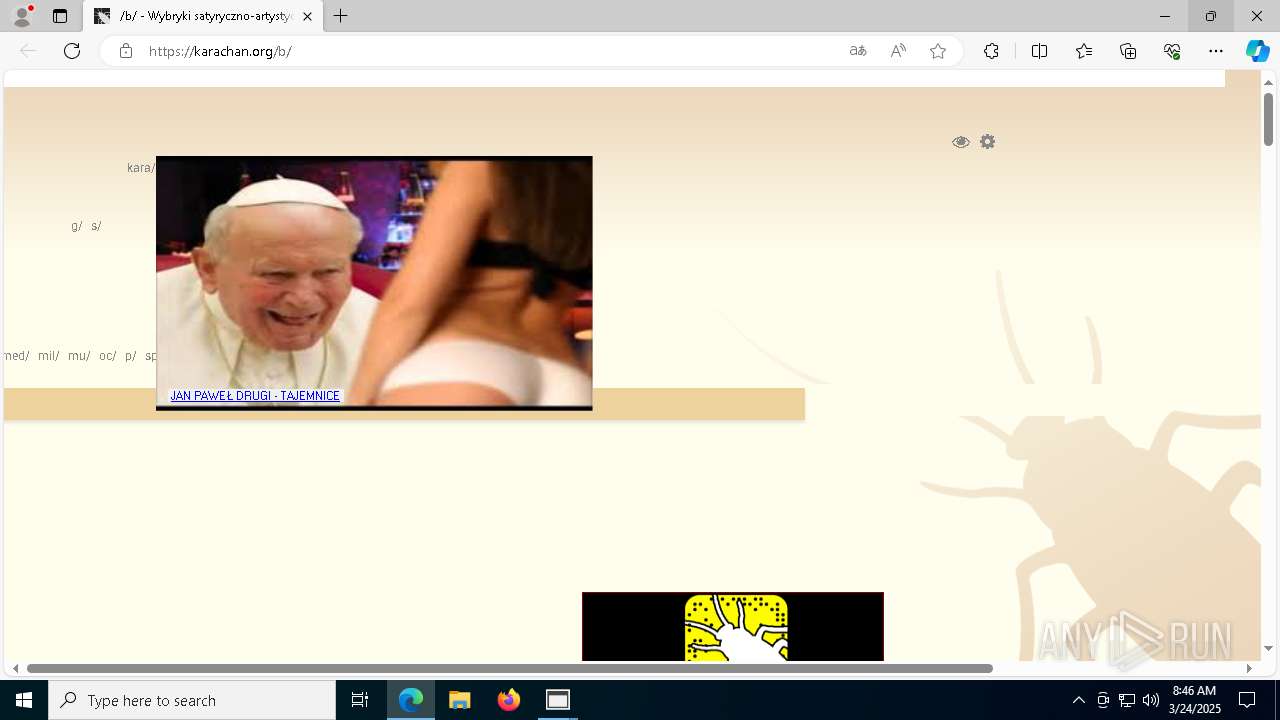The image size is (1280, 720).
Task: Open the network status tray icon
Action: [1127, 700]
